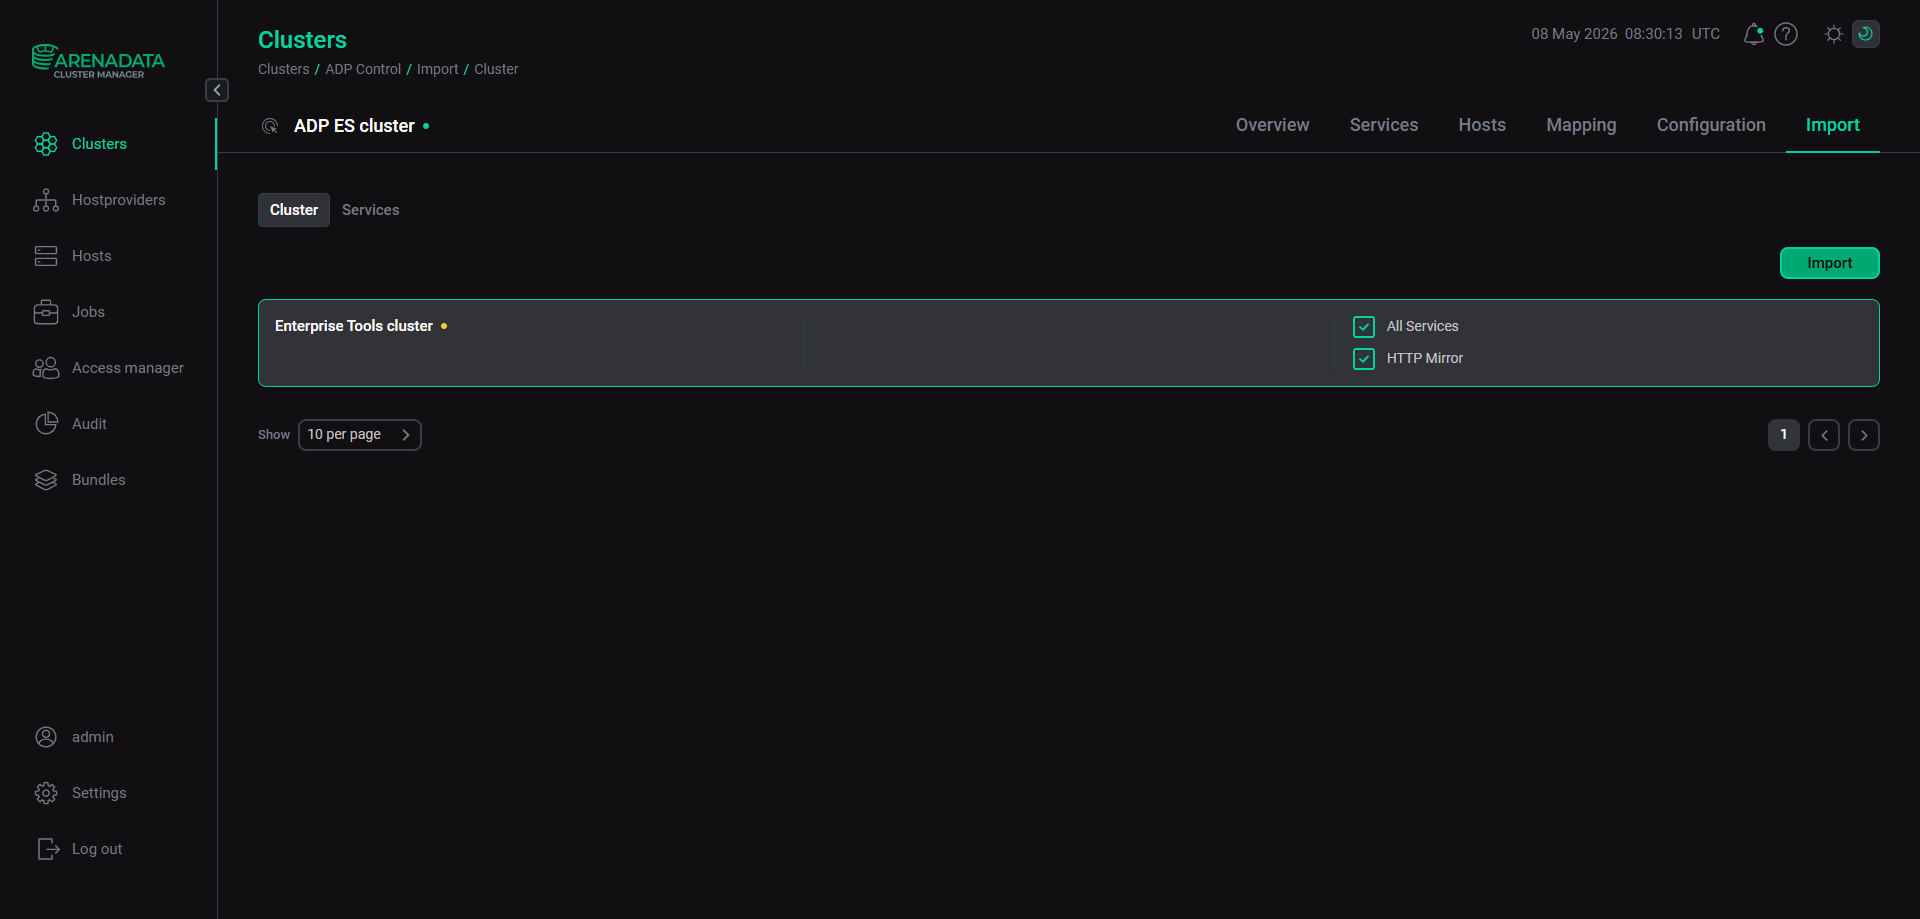Click the Hostproviders sidebar icon
The width and height of the screenshot is (1920, 919).
point(46,200)
